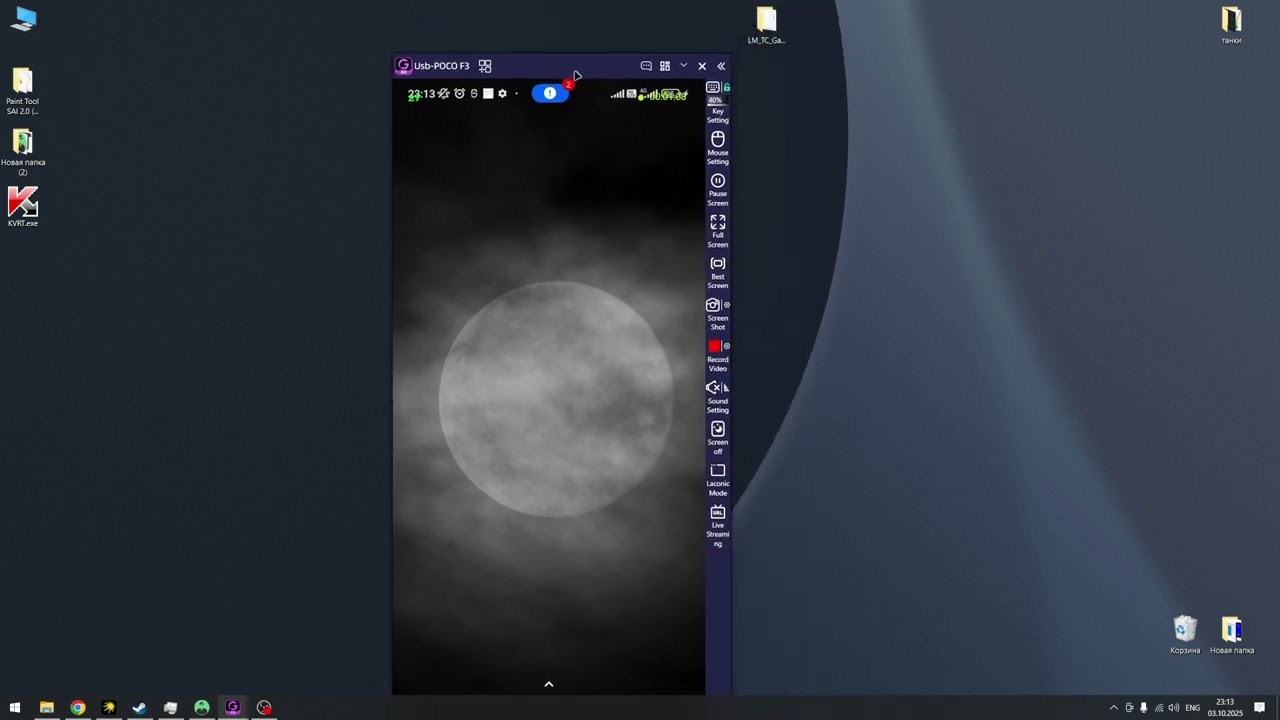Open Sound Setting speaker icon
This screenshot has height=720, width=1280.
pos(713,387)
